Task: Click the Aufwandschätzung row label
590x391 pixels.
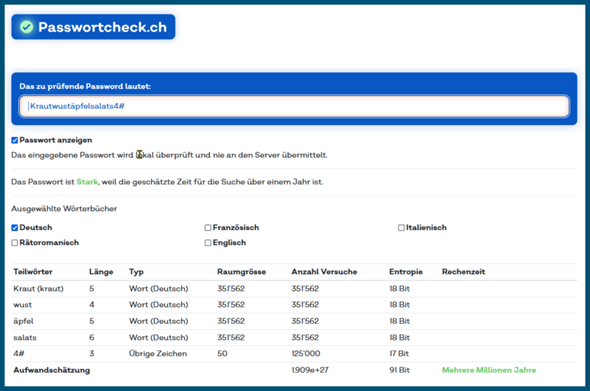Action: [52, 370]
